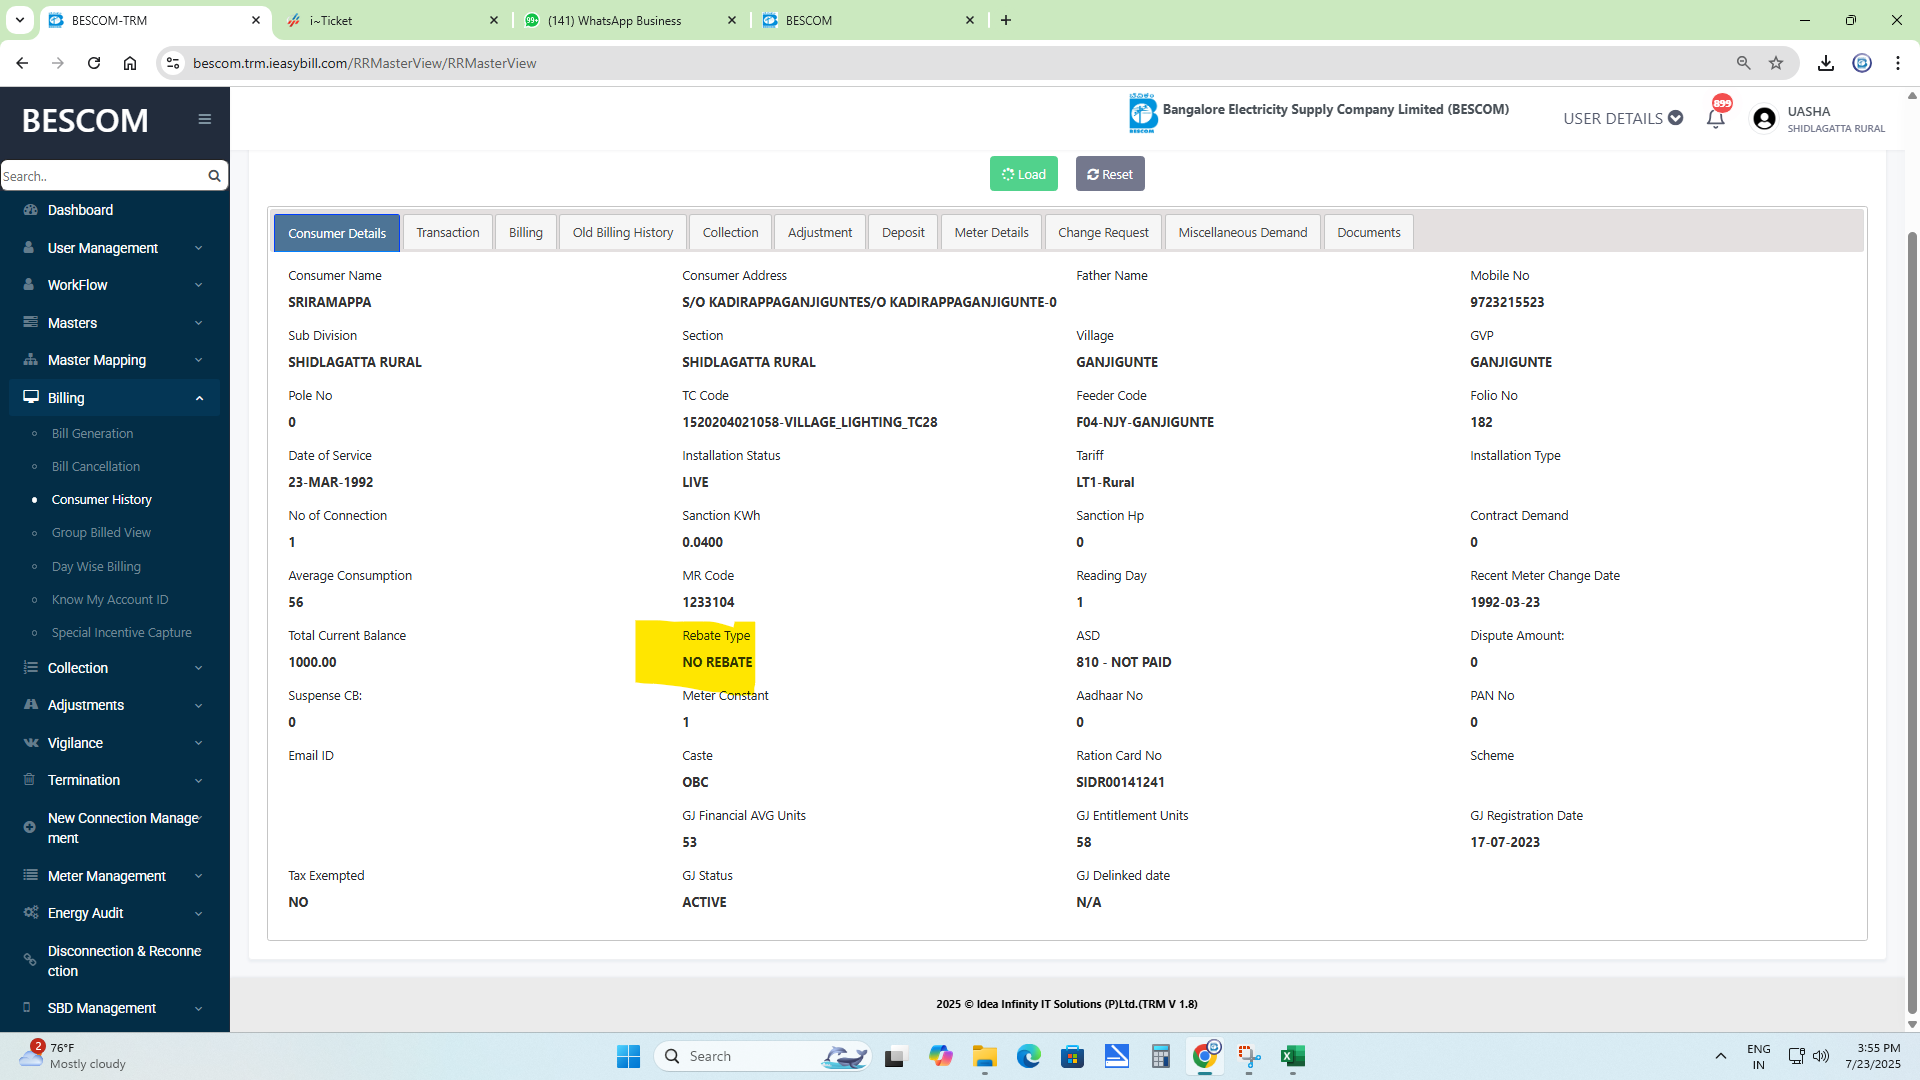Click the Reset button
This screenshot has width=1920, height=1080.
pos(1110,174)
